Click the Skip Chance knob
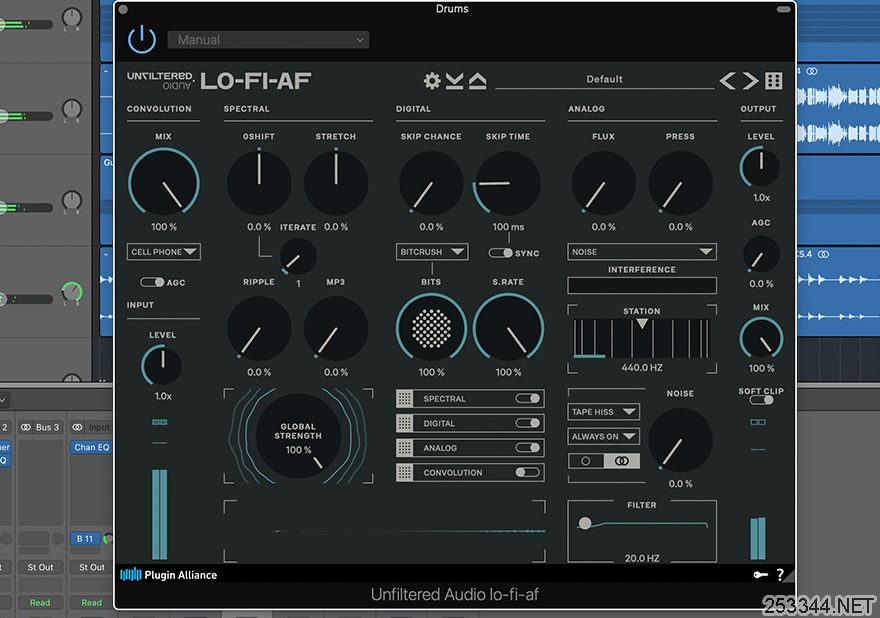 (431, 183)
